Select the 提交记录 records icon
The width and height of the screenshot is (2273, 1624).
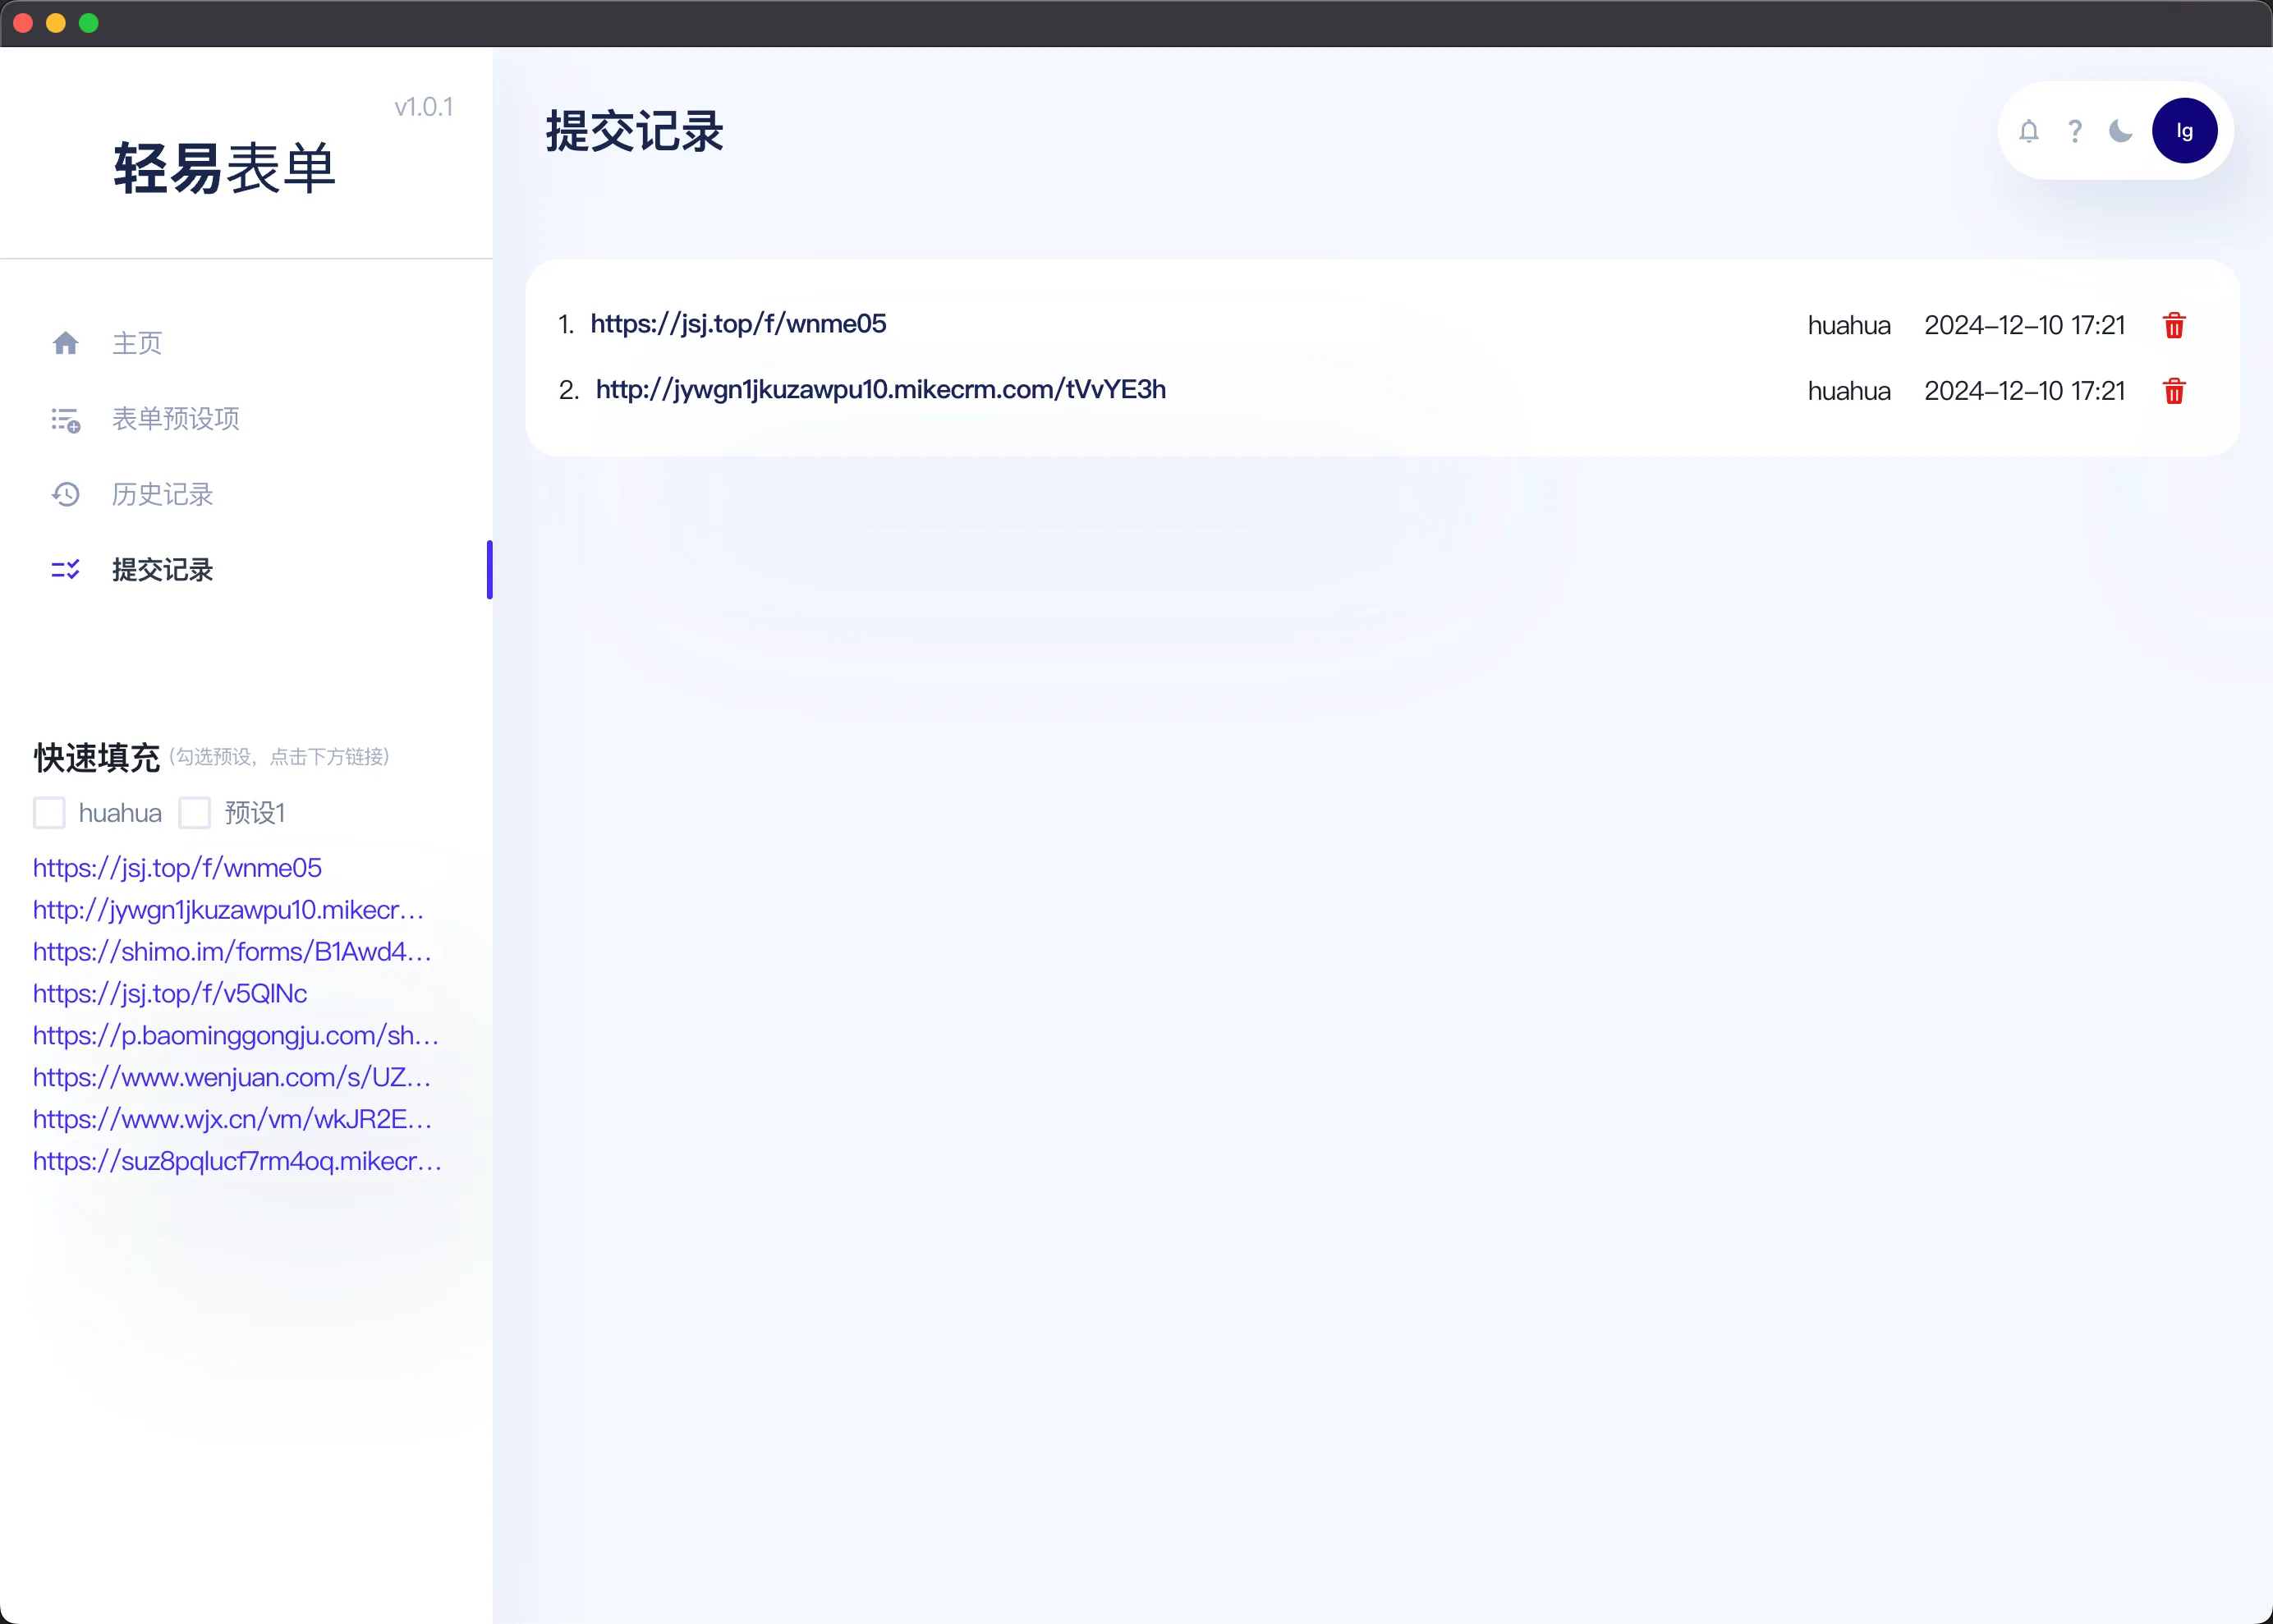[x=66, y=569]
